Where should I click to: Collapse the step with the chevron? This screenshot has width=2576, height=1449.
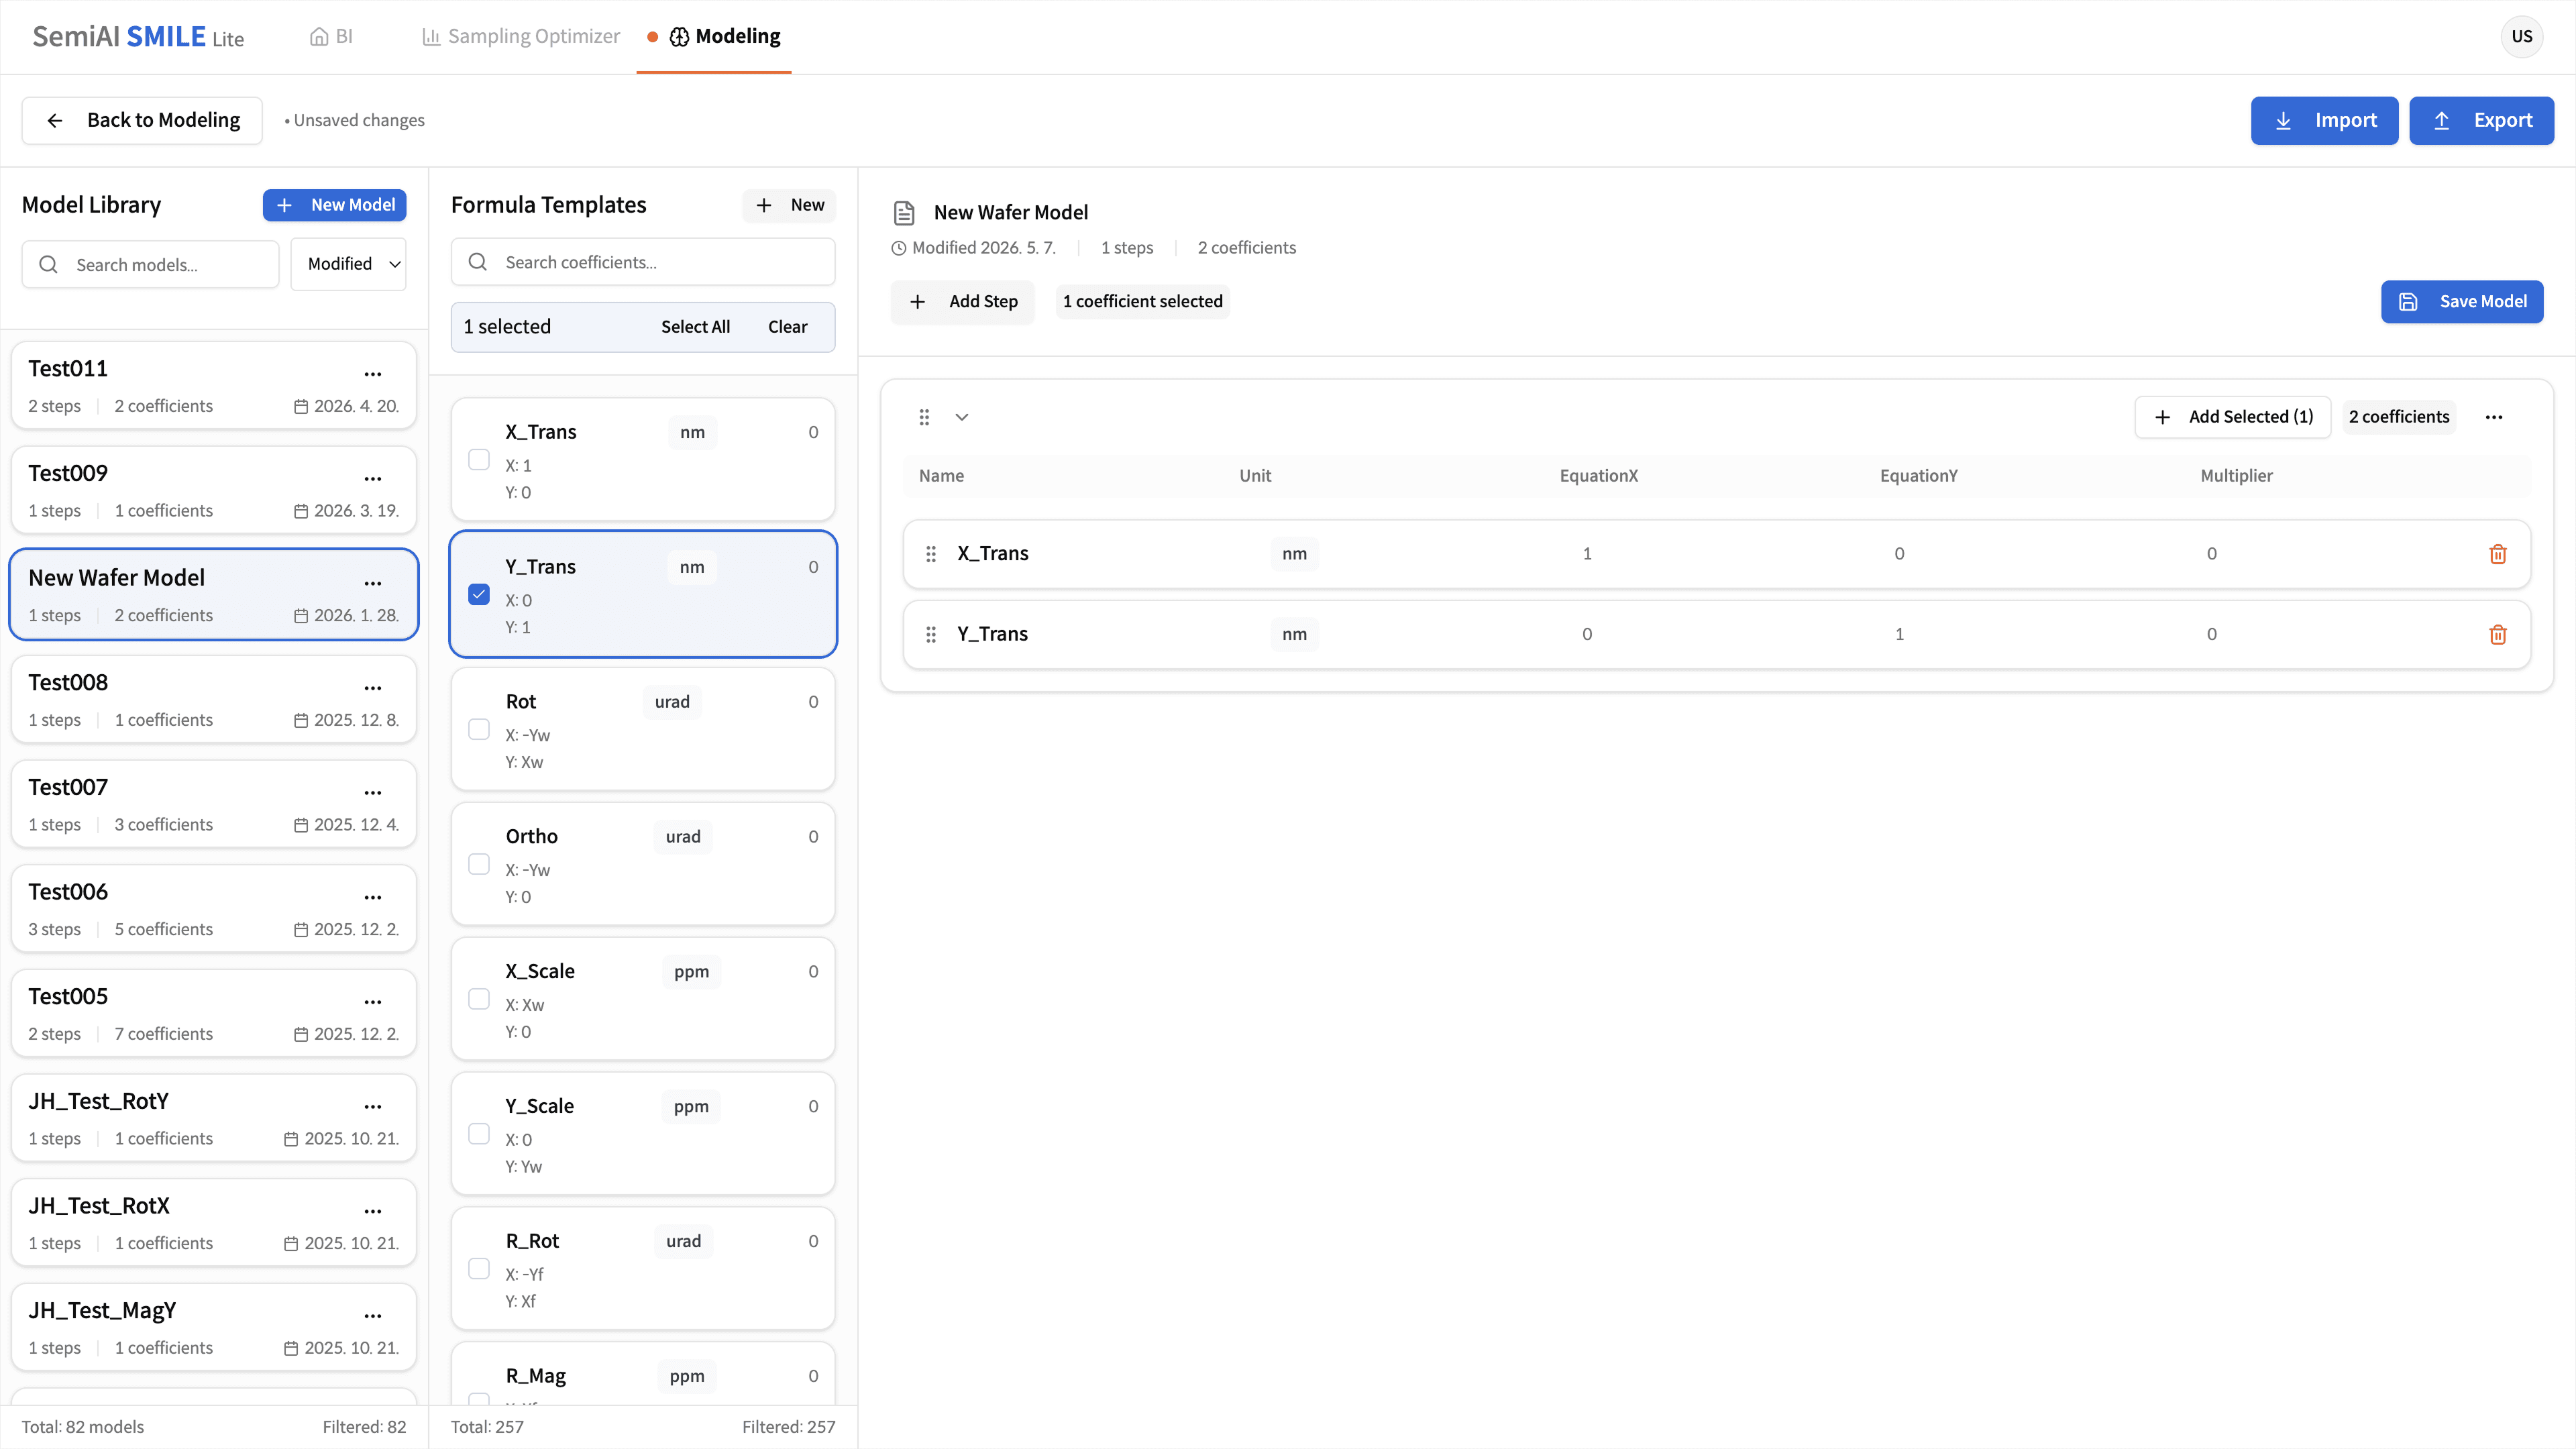(962, 417)
